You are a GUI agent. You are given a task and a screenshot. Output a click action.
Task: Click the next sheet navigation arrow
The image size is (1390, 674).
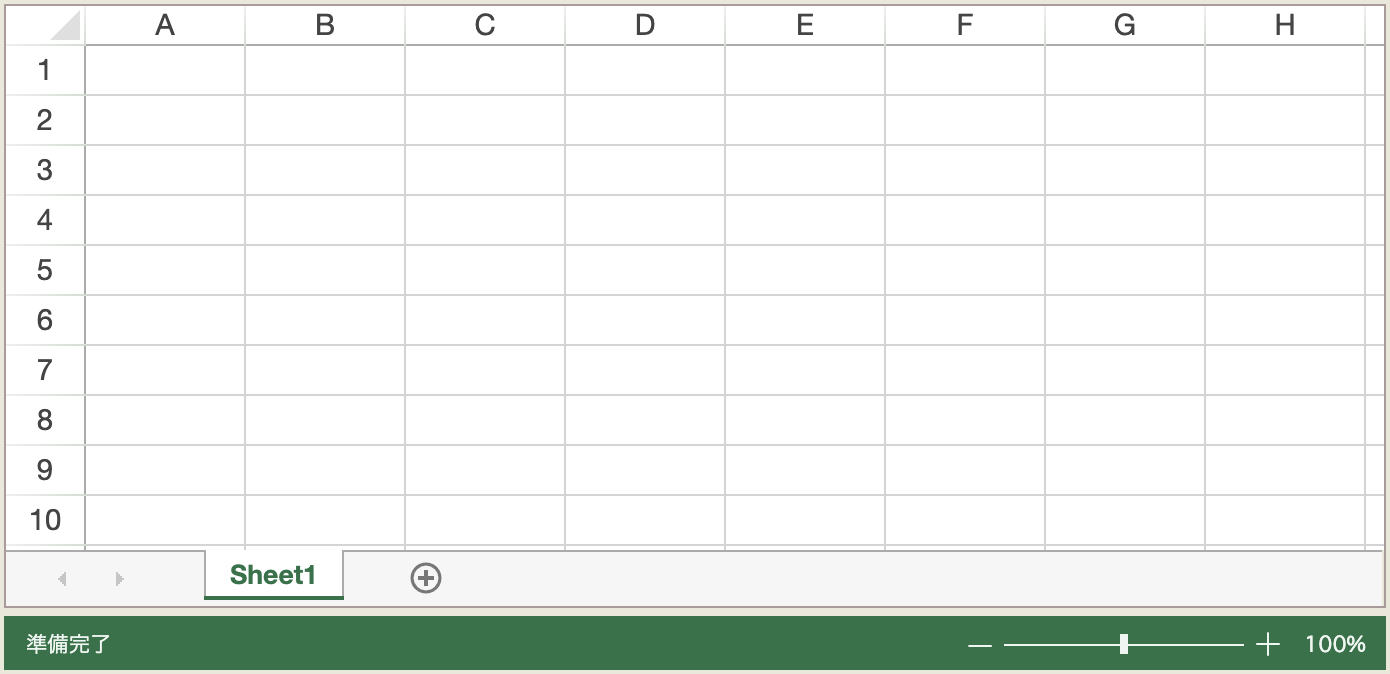point(120,578)
